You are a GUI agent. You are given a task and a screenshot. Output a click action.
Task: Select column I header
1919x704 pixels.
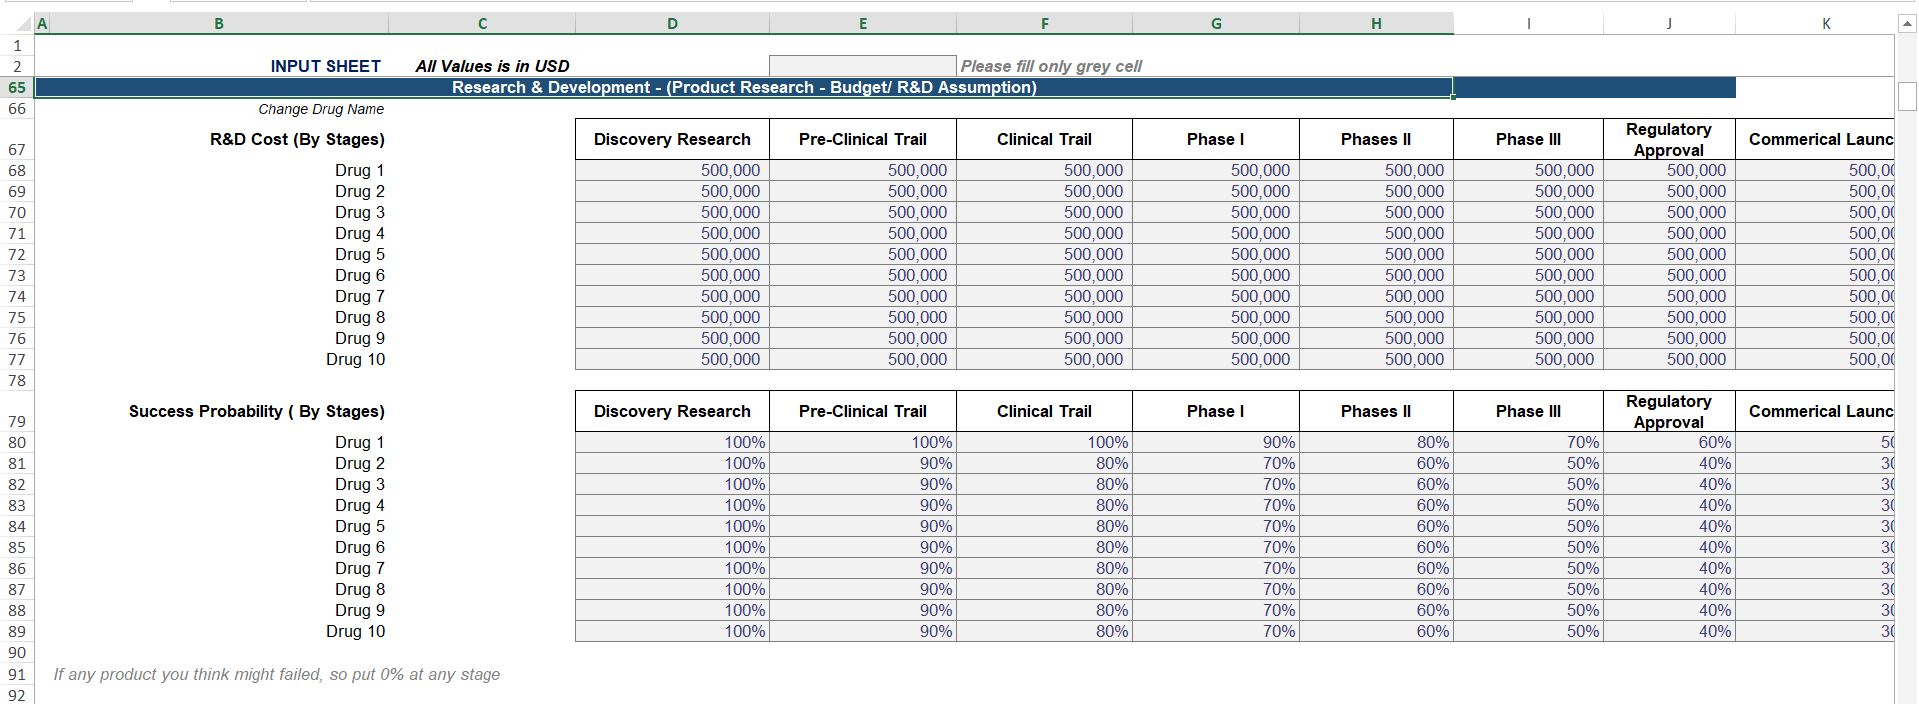[1528, 24]
